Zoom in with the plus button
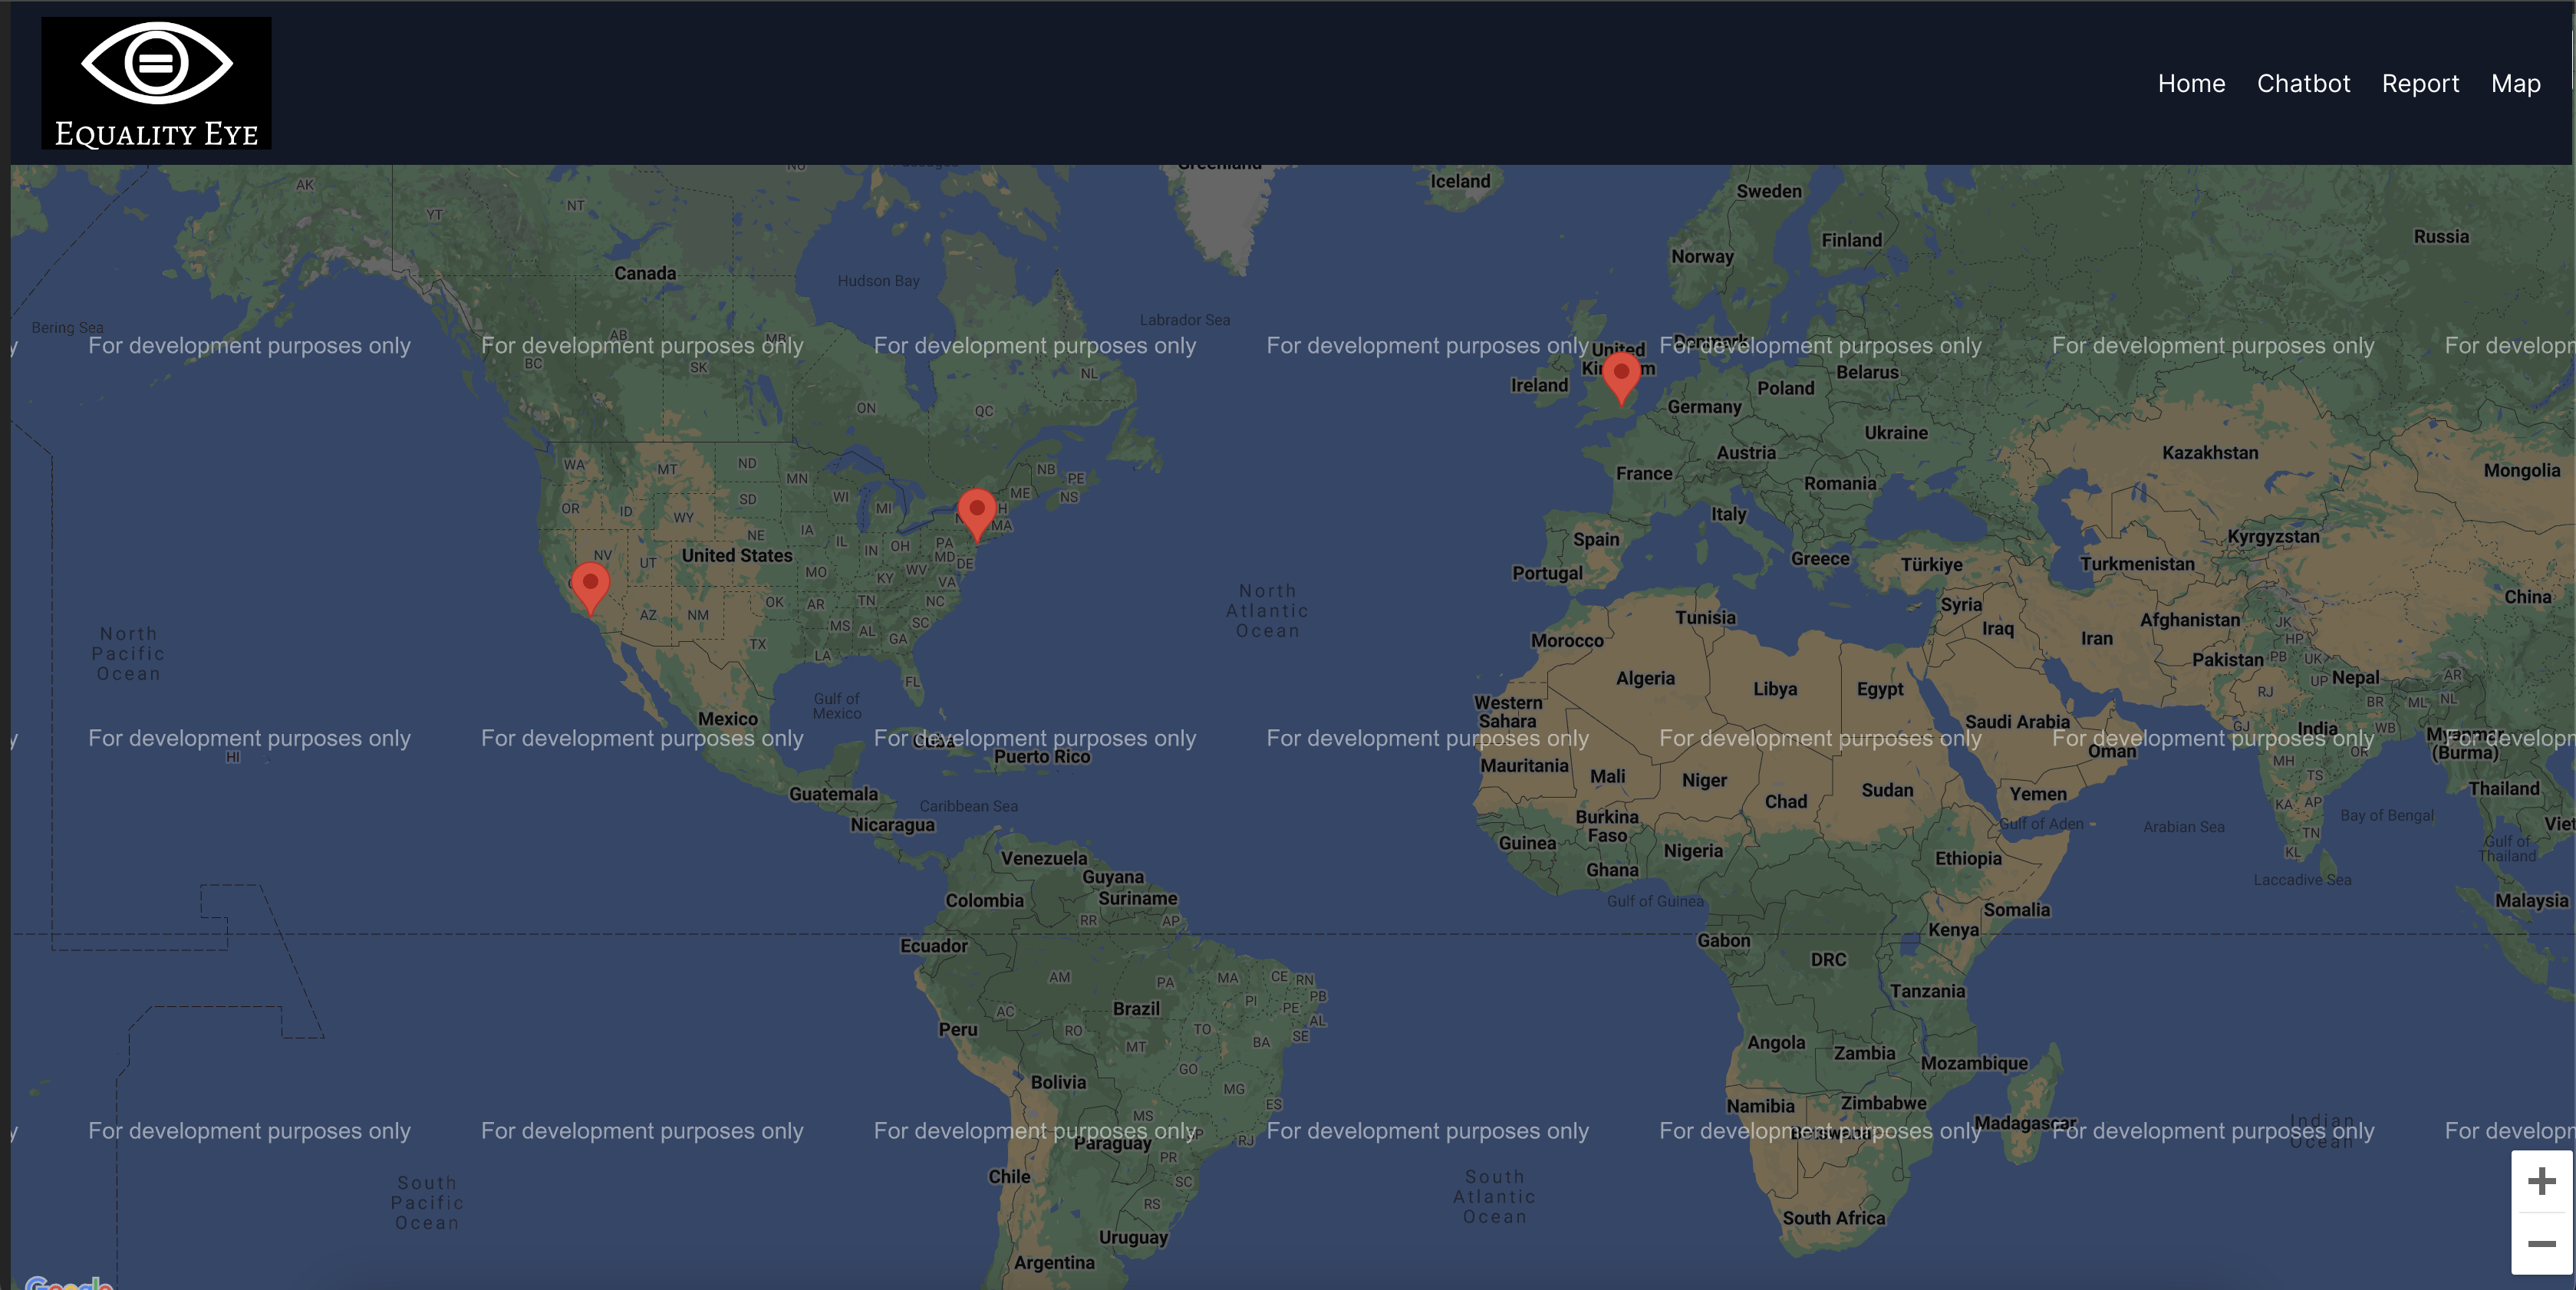The width and height of the screenshot is (2576, 1290). [x=2541, y=1182]
